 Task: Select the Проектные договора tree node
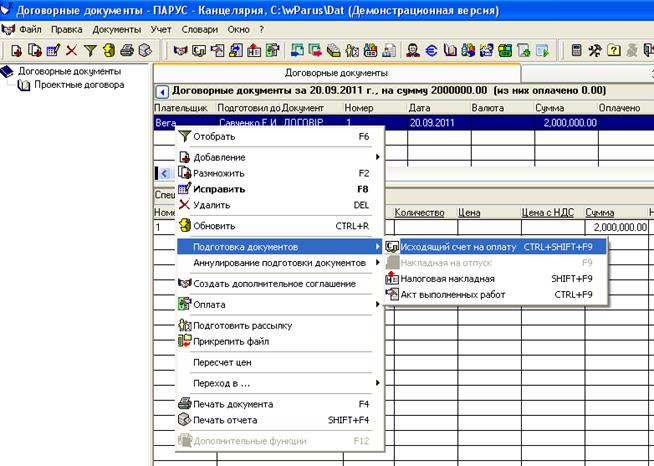(x=79, y=85)
